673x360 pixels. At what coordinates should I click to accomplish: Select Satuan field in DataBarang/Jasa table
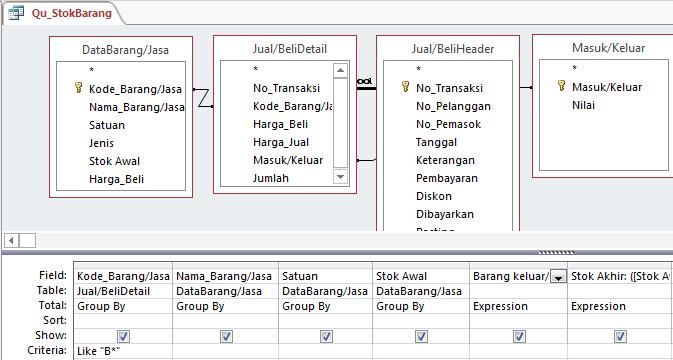(x=107, y=125)
